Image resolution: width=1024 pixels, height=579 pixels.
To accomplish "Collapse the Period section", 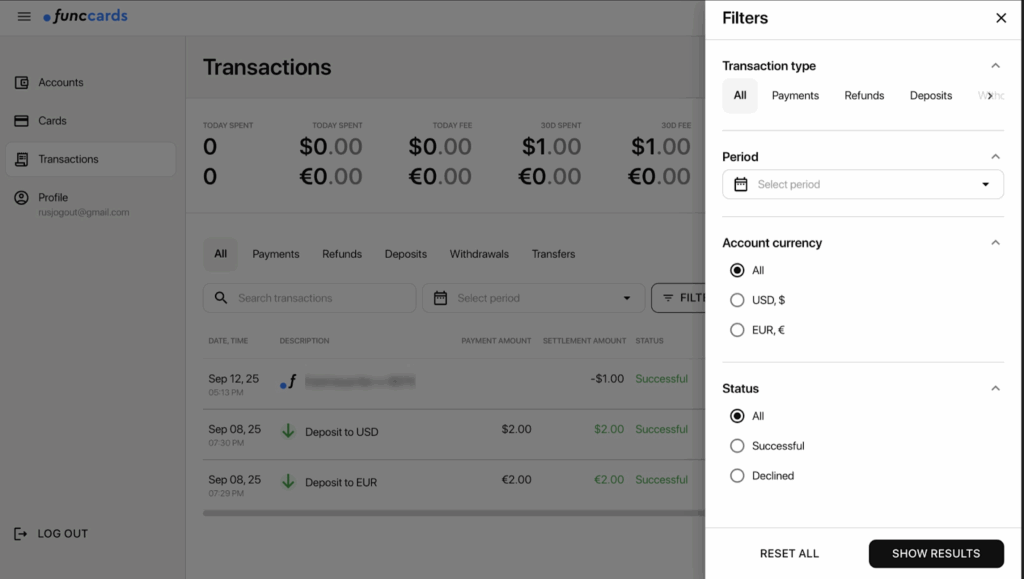I will point(995,157).
